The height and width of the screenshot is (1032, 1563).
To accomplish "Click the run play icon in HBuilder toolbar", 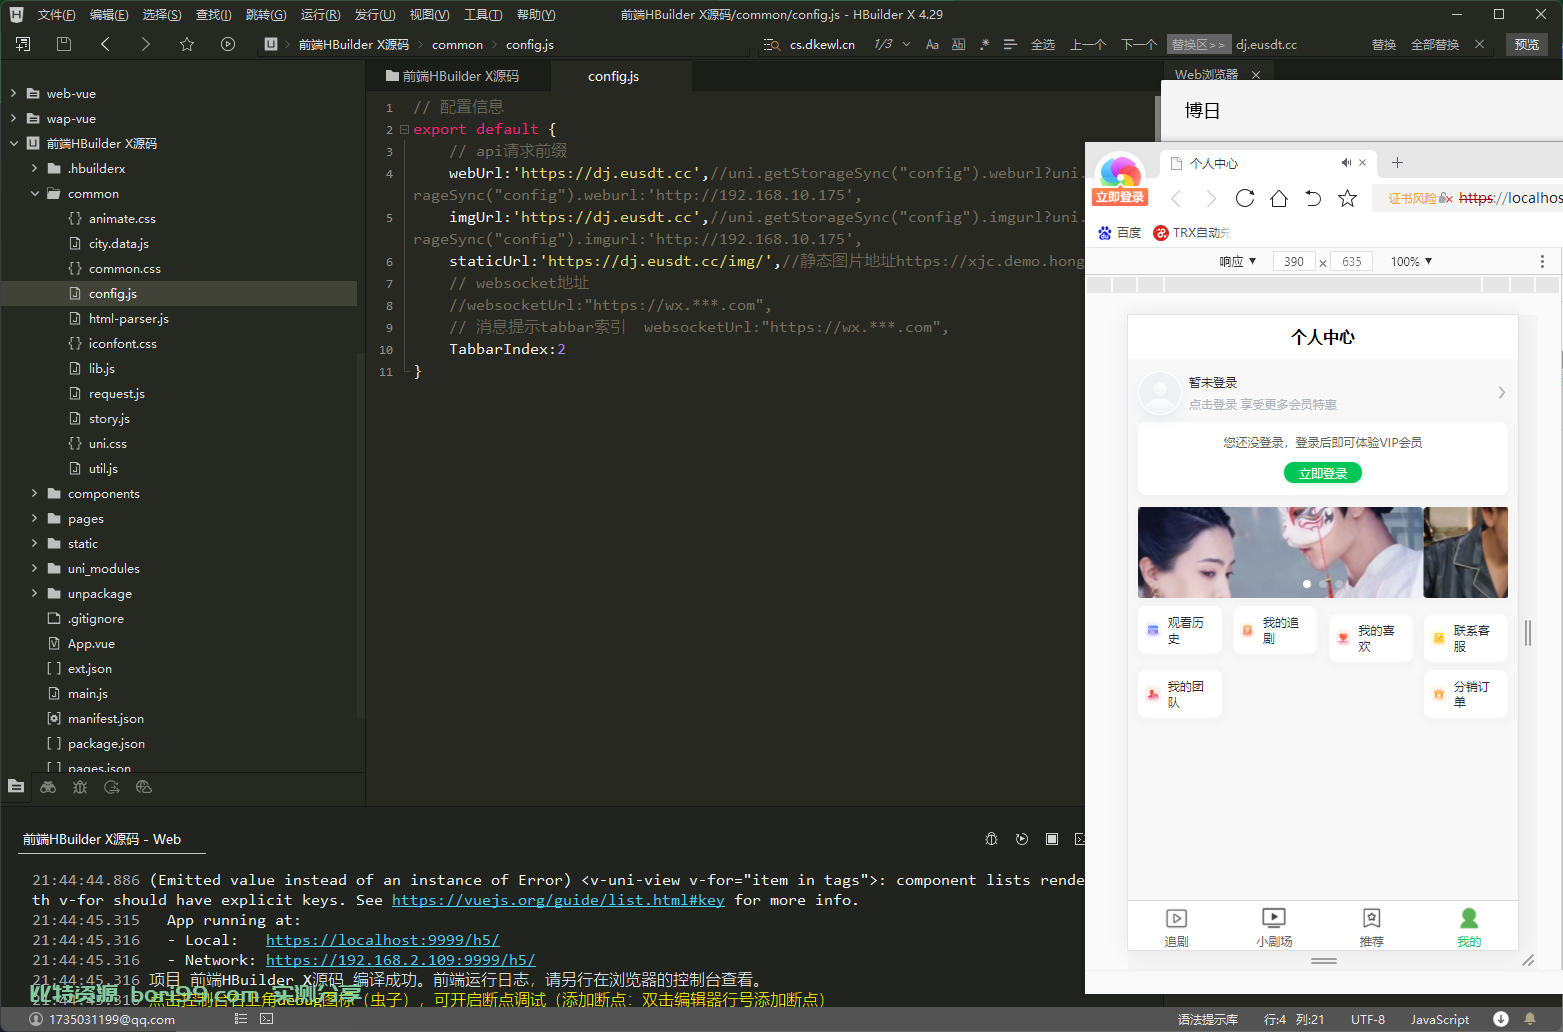I will (228, 44).
